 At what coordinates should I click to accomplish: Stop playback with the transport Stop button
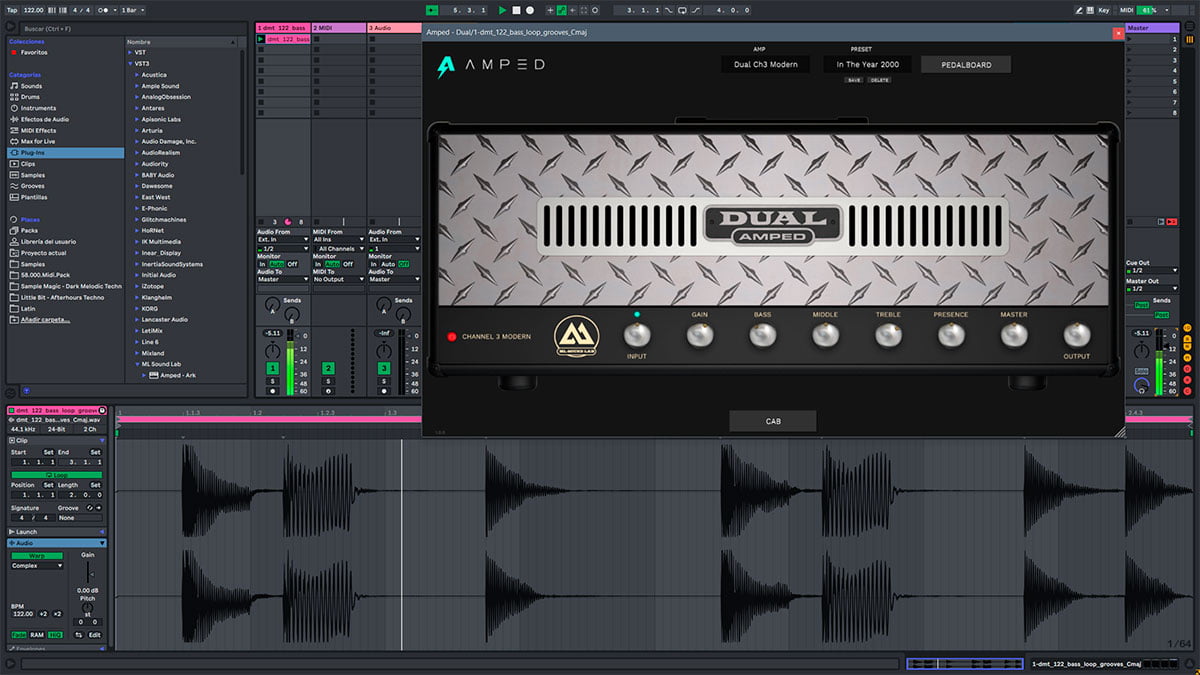[516, 10]
